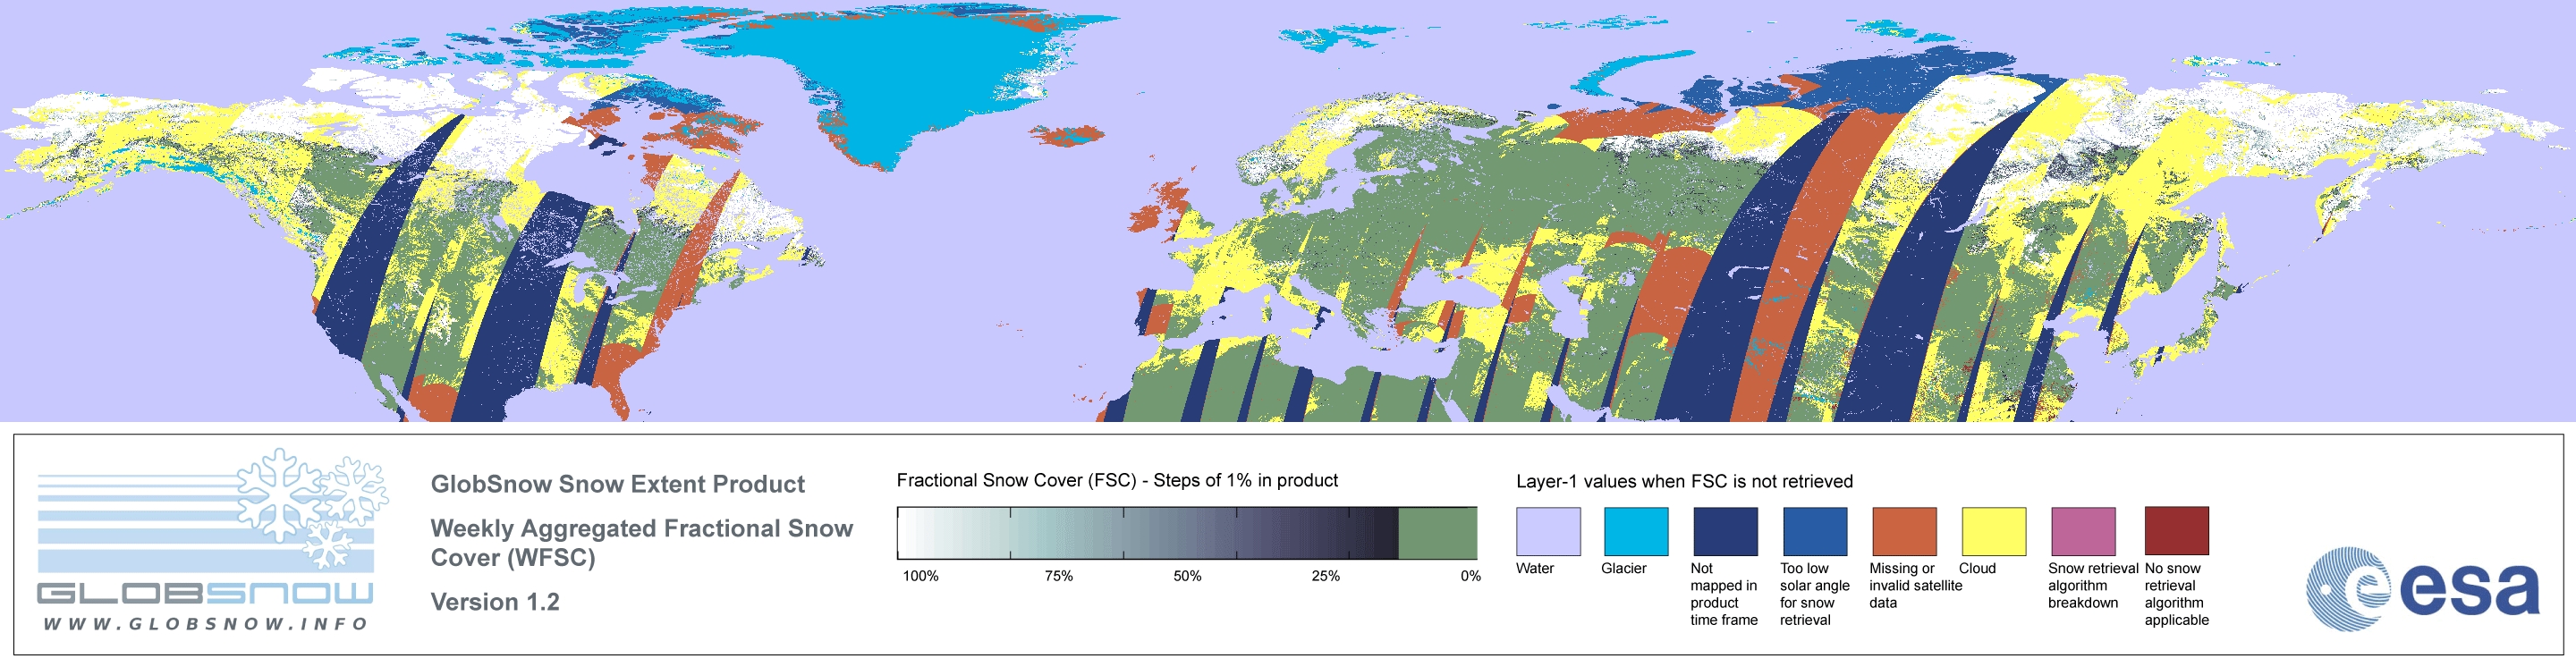Image resolution: width=2576 pixels, height=667 pixels.
Task: Click the 'No snow retrieval algorithm applicable' red swatch
Action: click(2176, 531)
